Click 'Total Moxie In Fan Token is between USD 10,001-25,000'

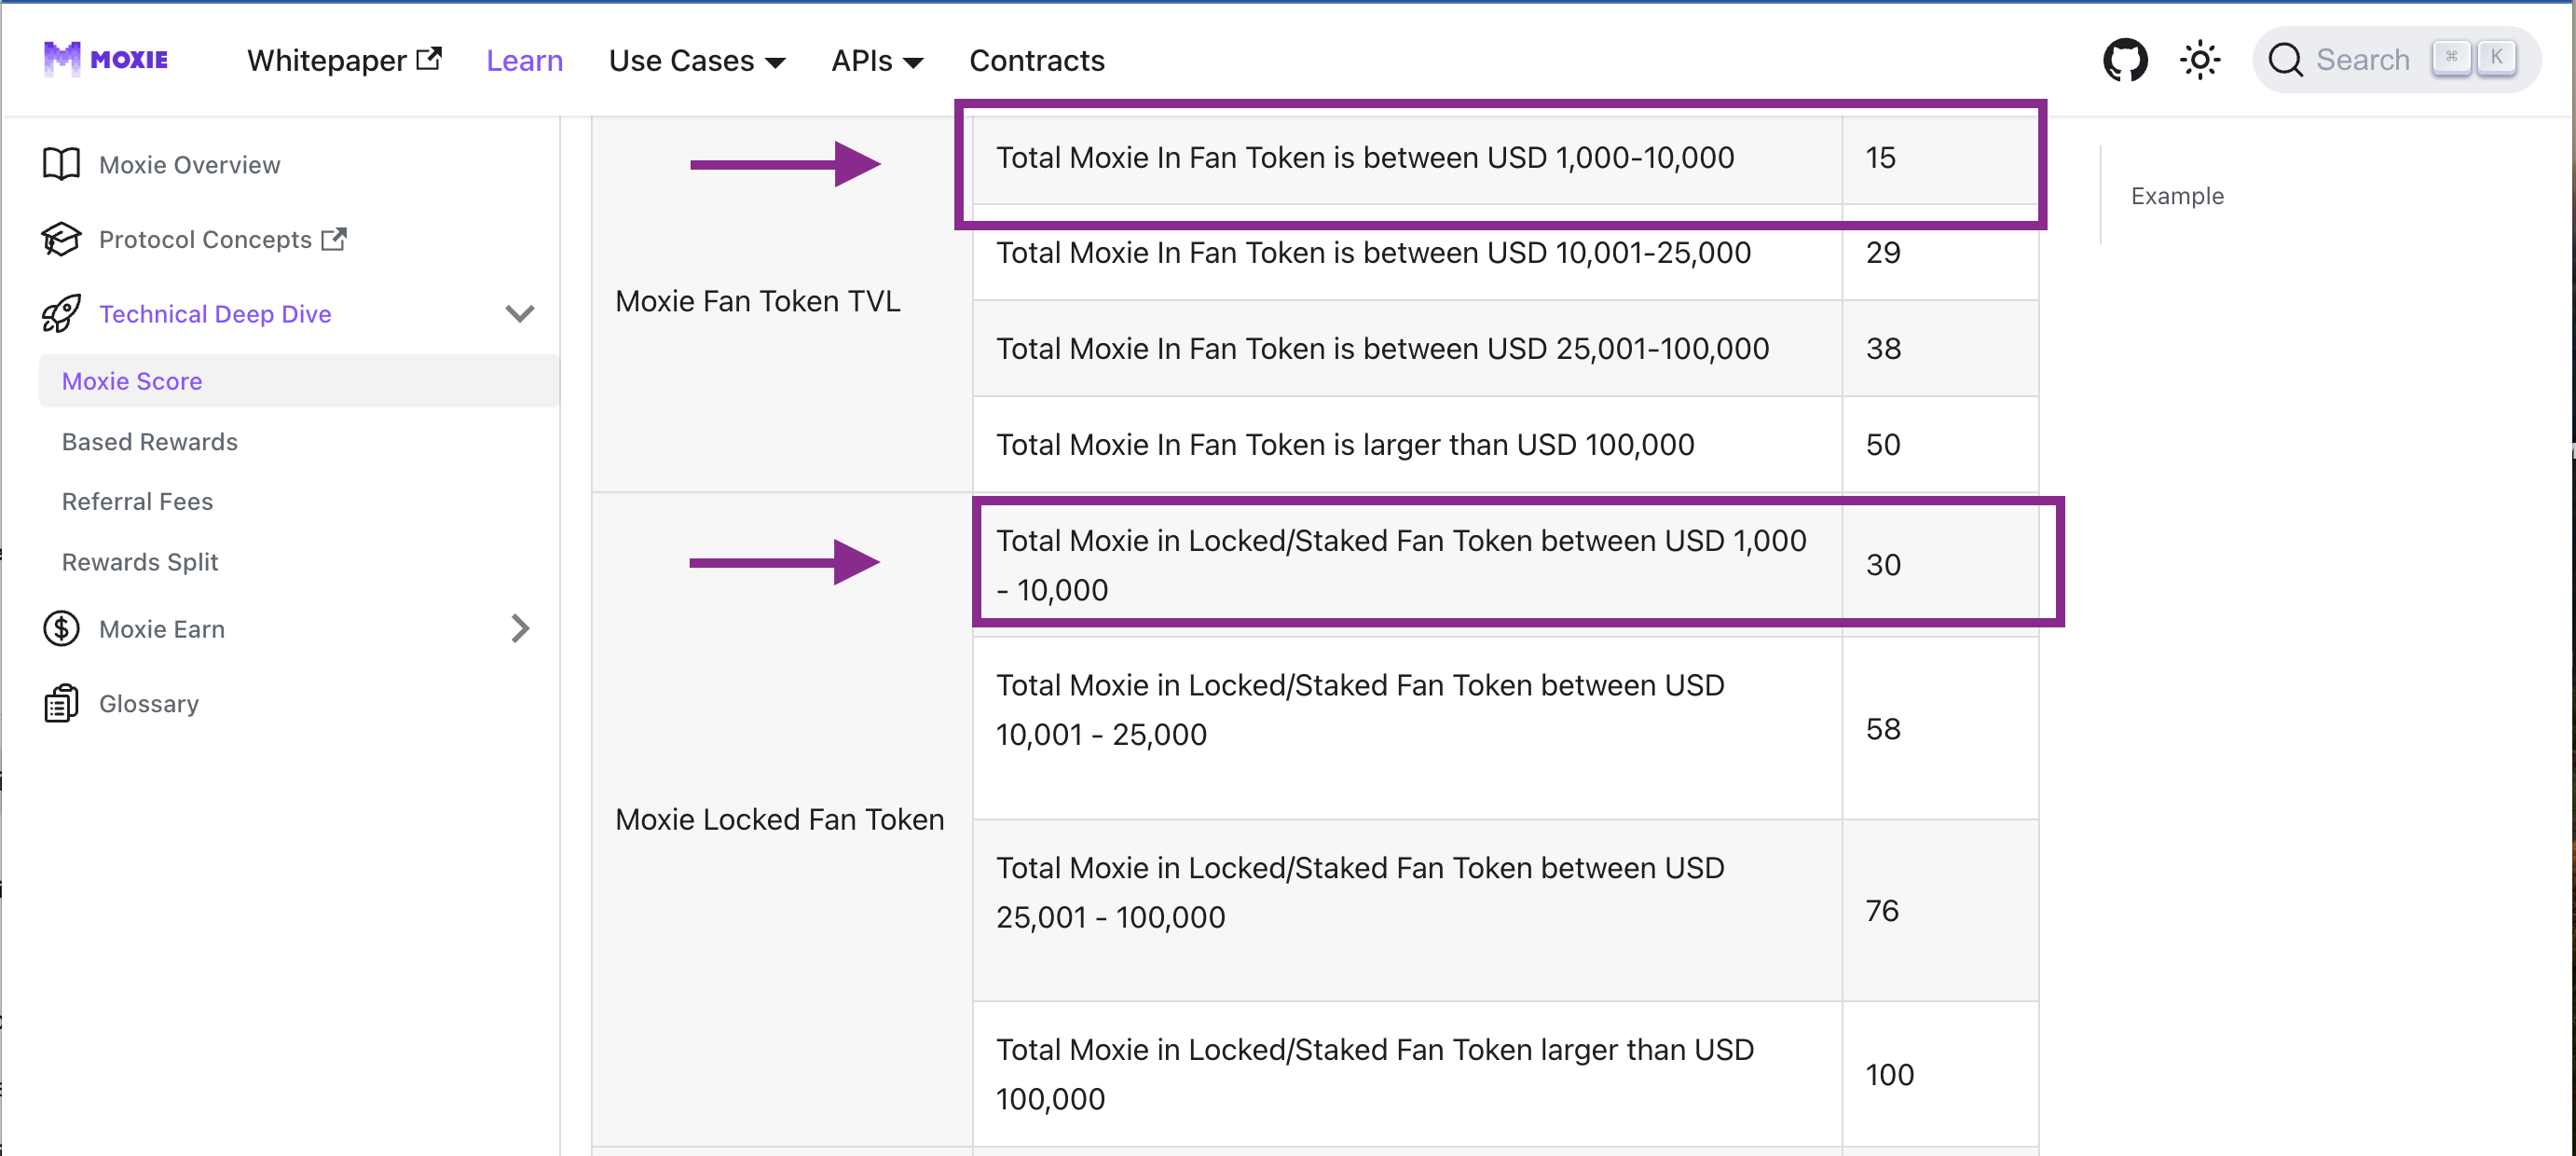click(1373, 252)
